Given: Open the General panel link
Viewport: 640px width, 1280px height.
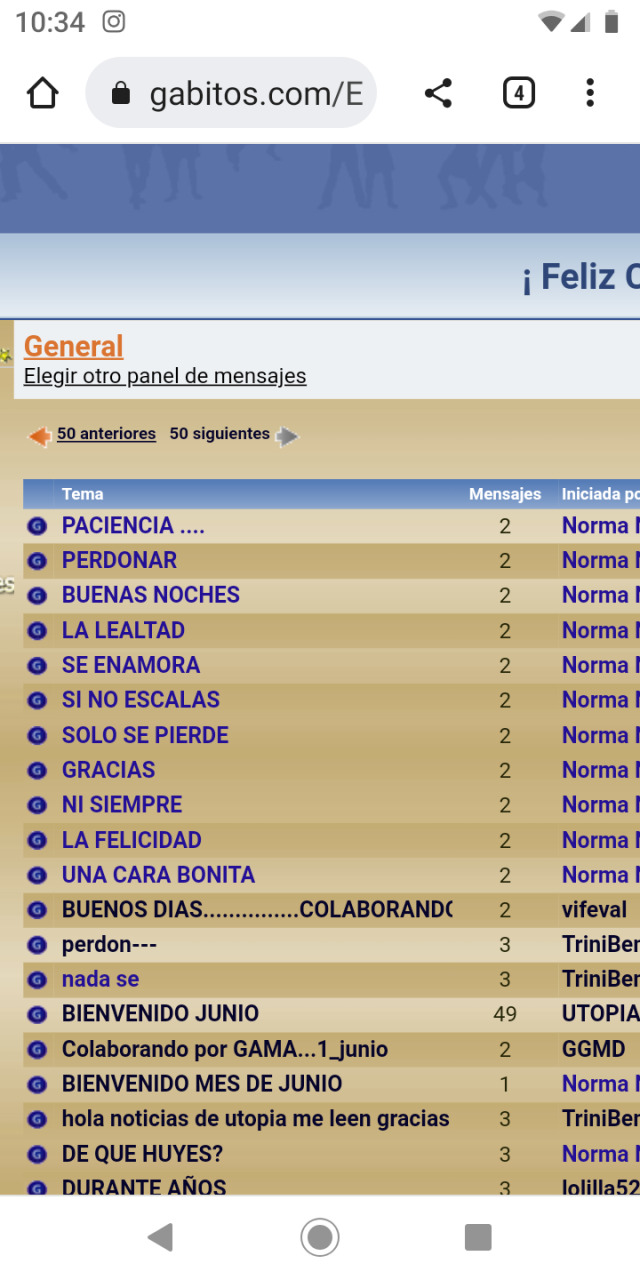Looking at the screenshot, I should pos(74,346).
